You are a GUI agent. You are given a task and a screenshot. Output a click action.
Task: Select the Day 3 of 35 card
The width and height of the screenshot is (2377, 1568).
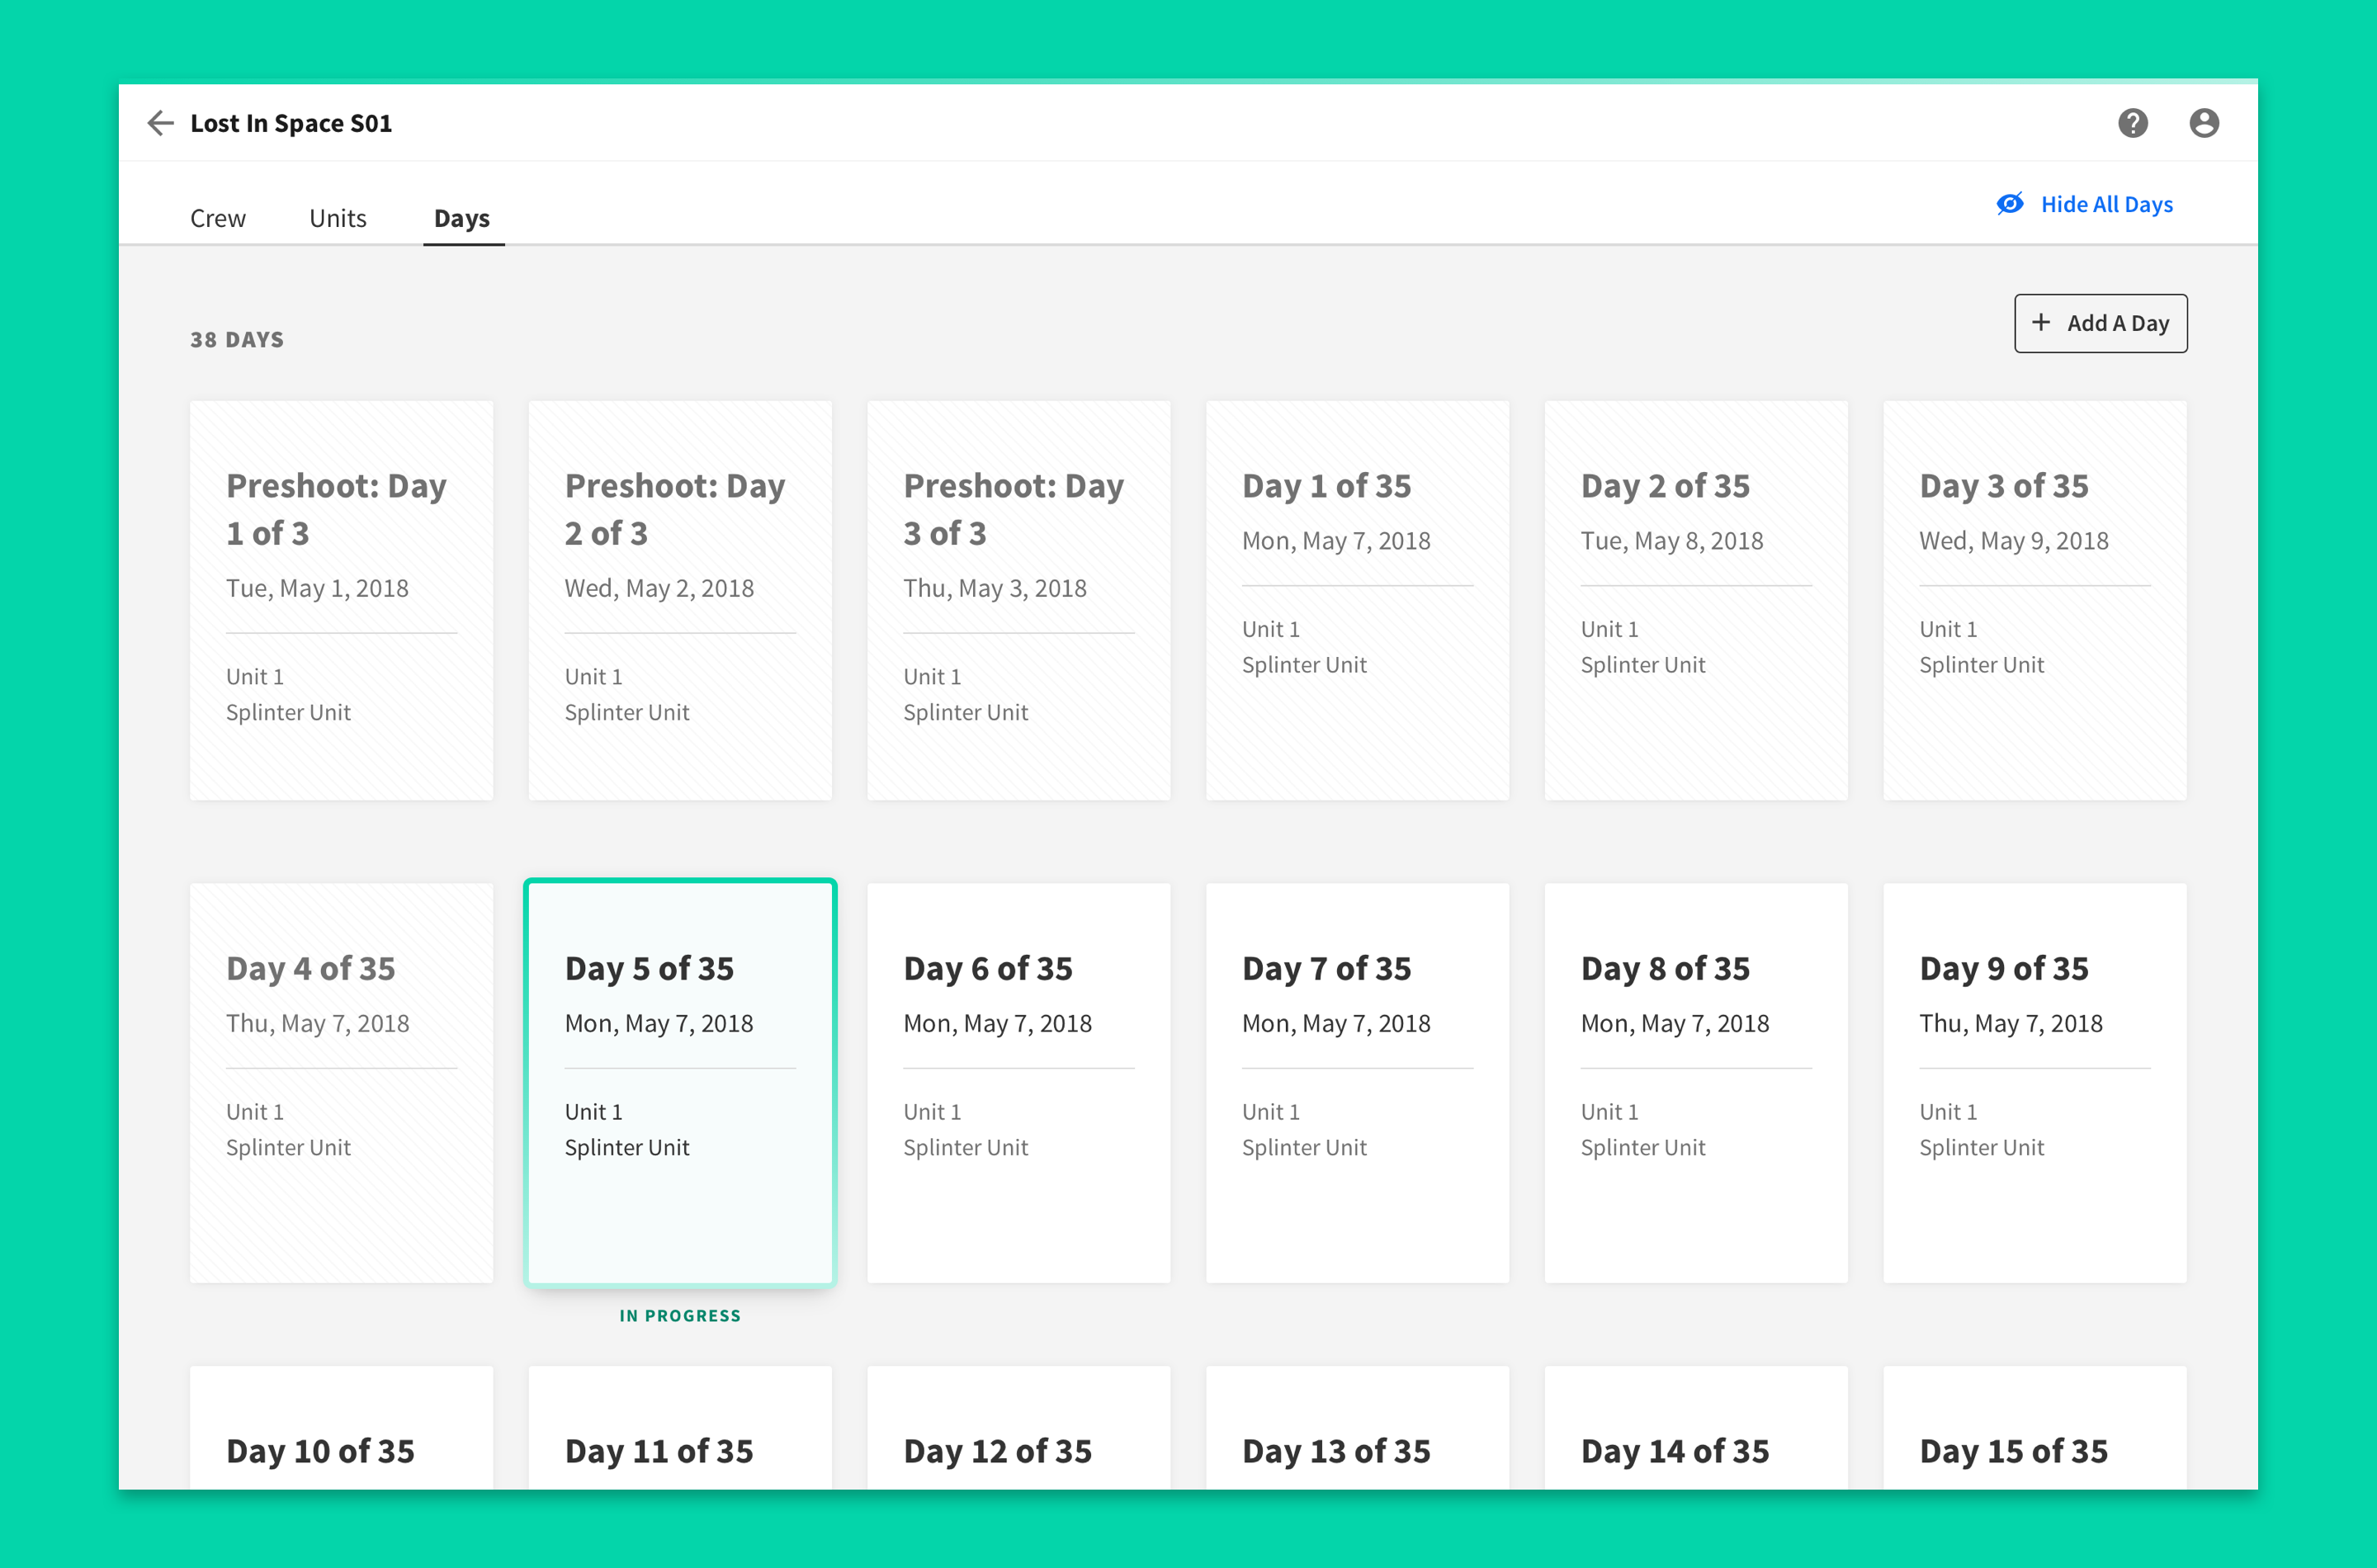(2034, 600)
